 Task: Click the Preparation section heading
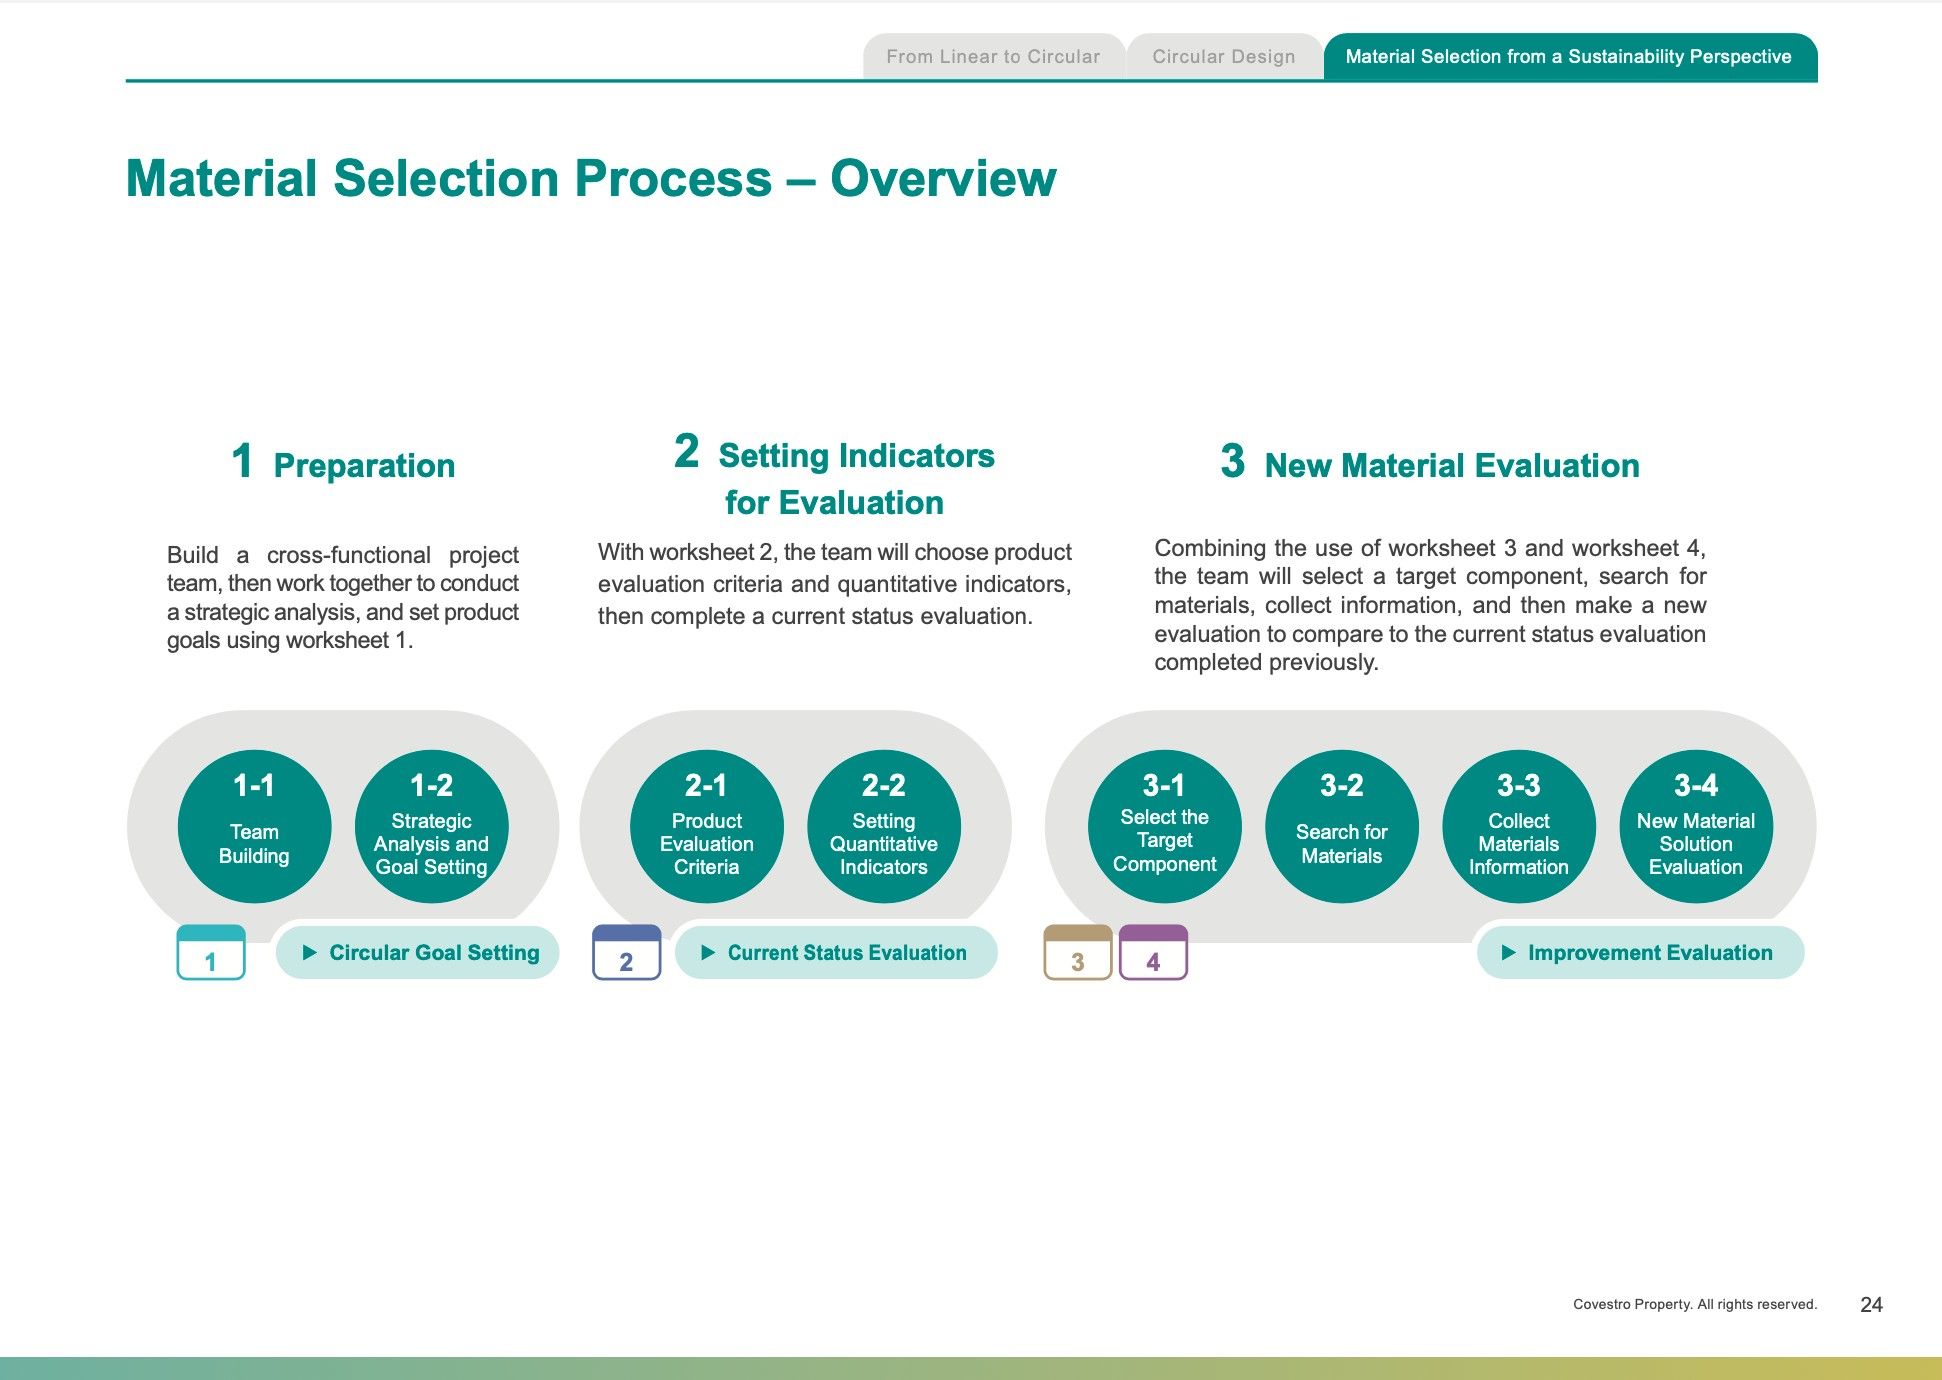[363, 466]
